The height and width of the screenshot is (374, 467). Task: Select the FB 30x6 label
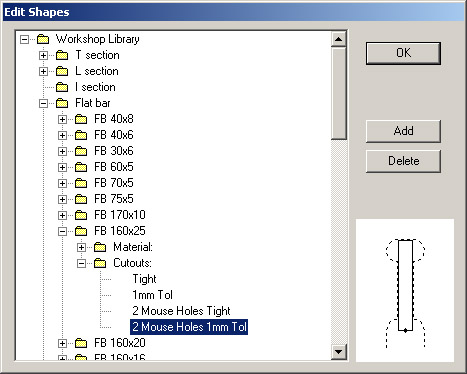tap(114, 151)
